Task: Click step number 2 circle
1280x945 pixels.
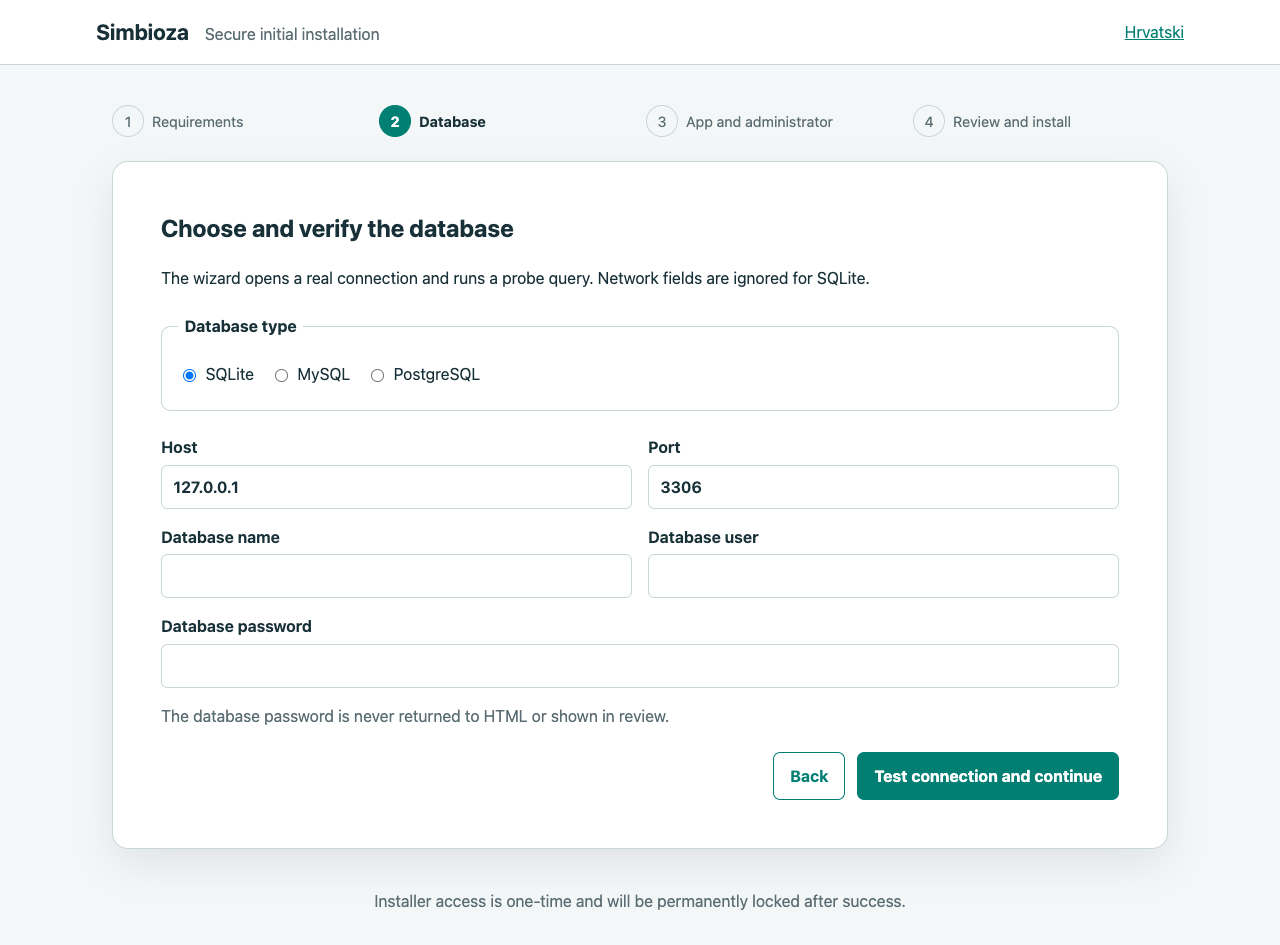Action: click(x=395, y=121)
